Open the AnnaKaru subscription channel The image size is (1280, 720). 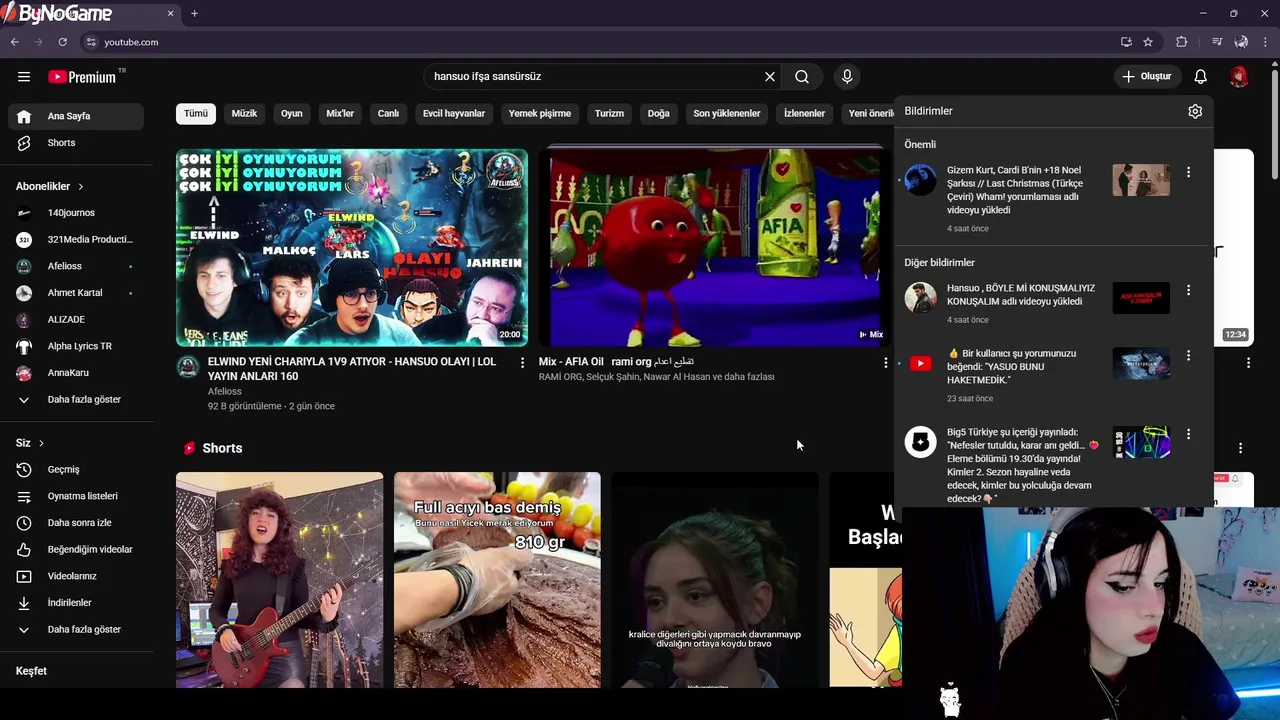[x=76, y=373]
